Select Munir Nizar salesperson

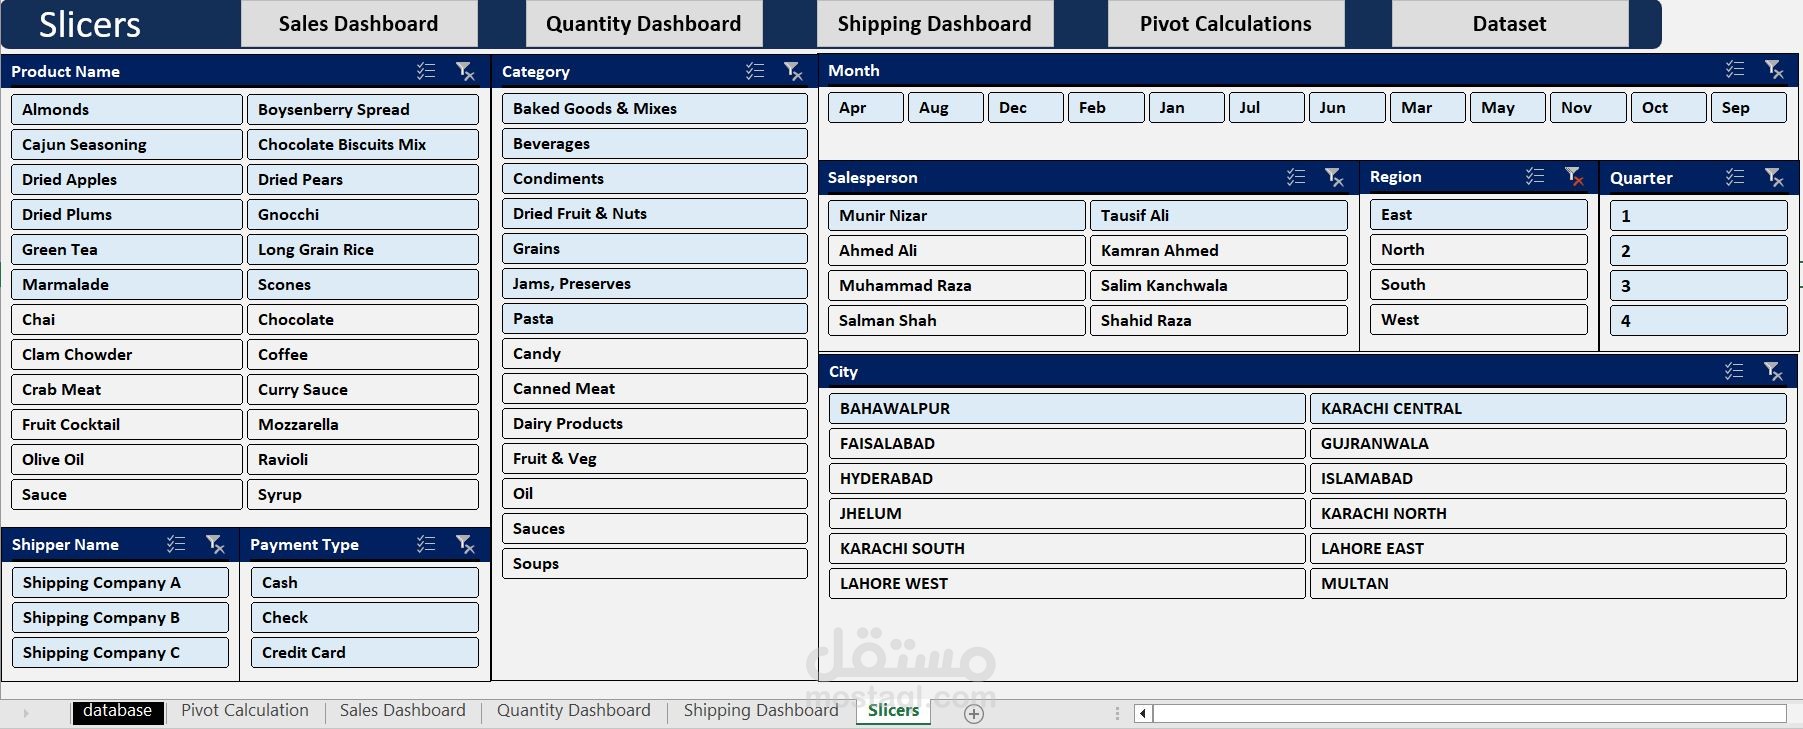point(957,215)
